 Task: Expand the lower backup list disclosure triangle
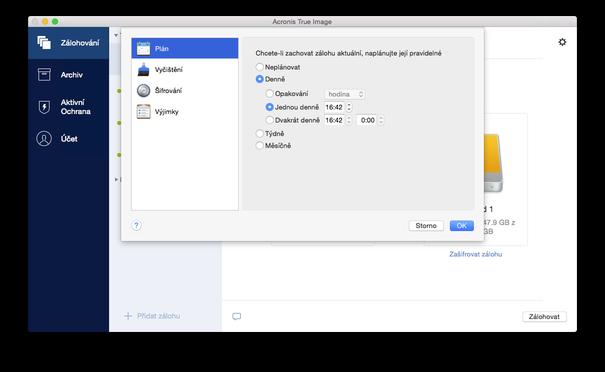click(x=116, y=179)
